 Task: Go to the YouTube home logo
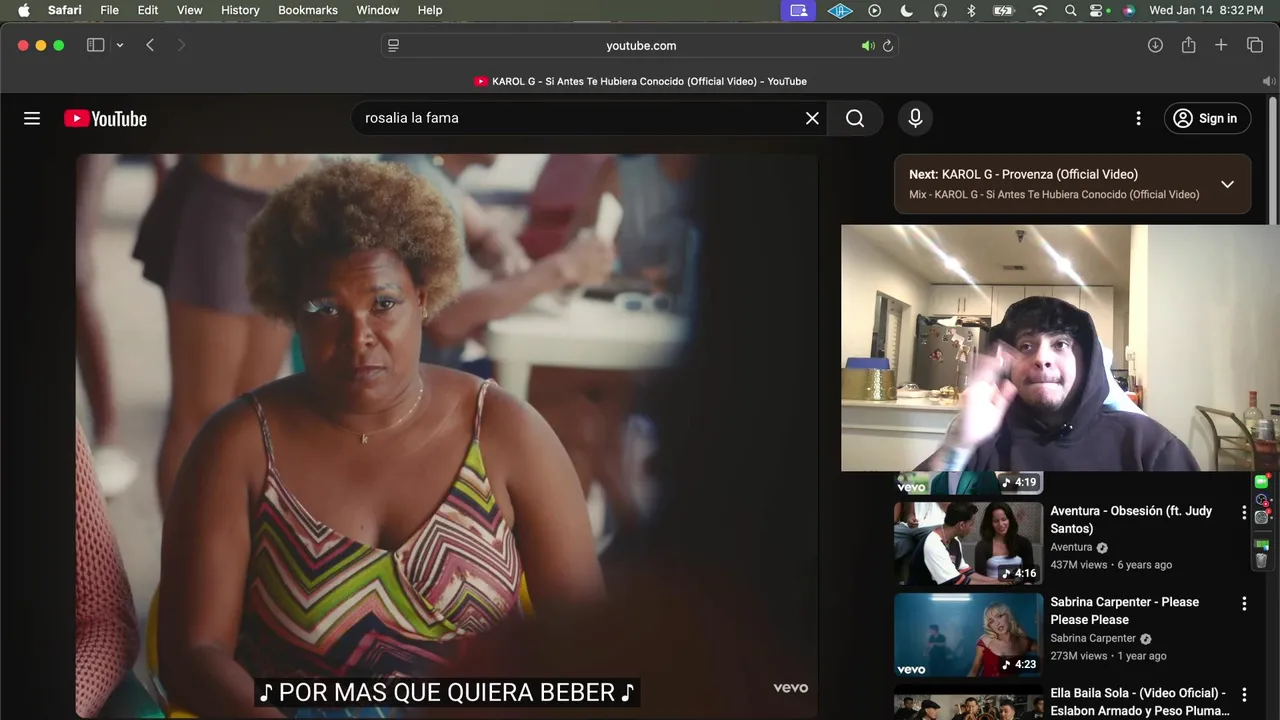click(105, 118)
